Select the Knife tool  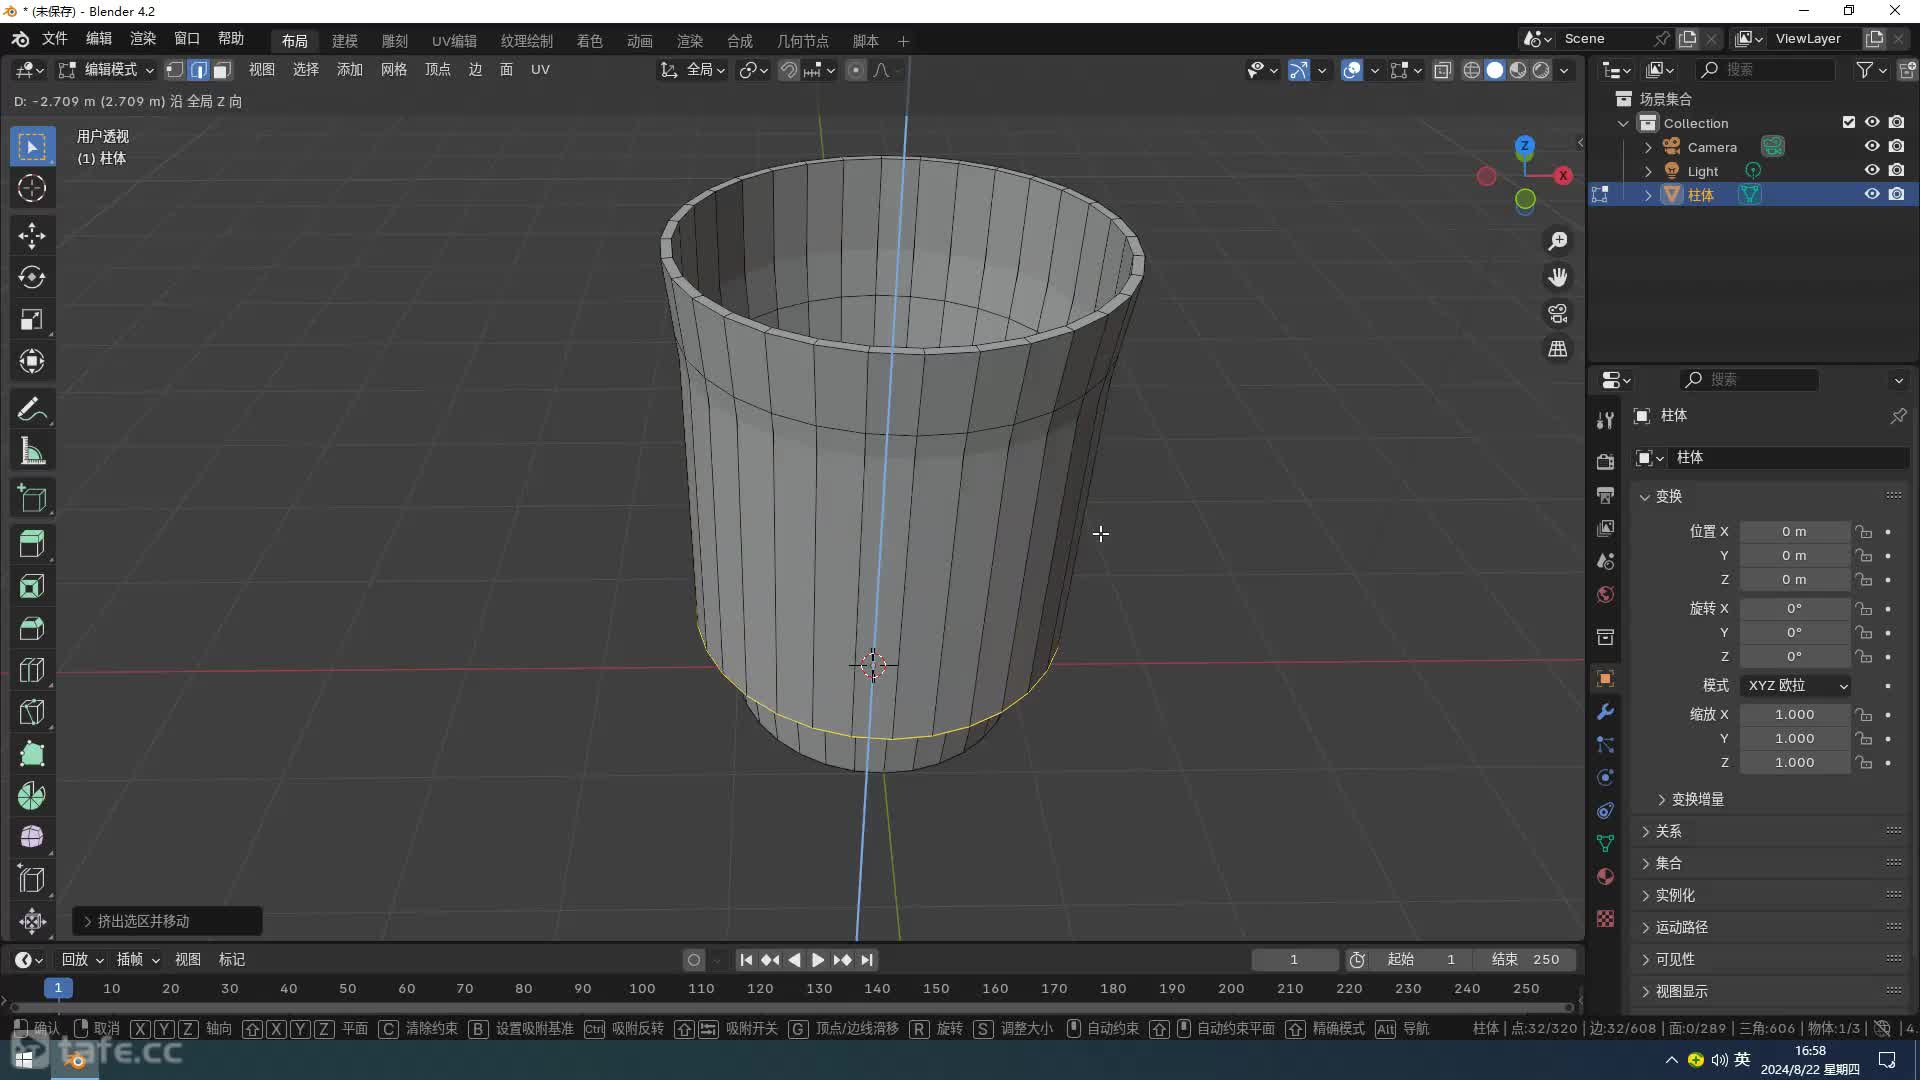pyautogui.click(x=32, y=713)
